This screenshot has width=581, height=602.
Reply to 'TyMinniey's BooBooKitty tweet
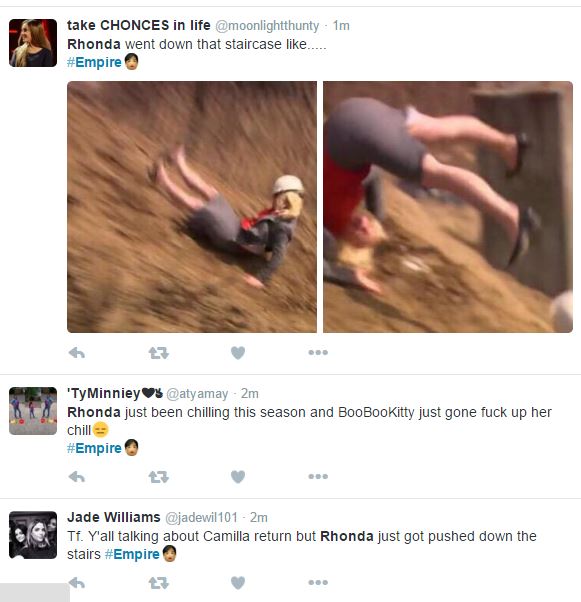77,476
